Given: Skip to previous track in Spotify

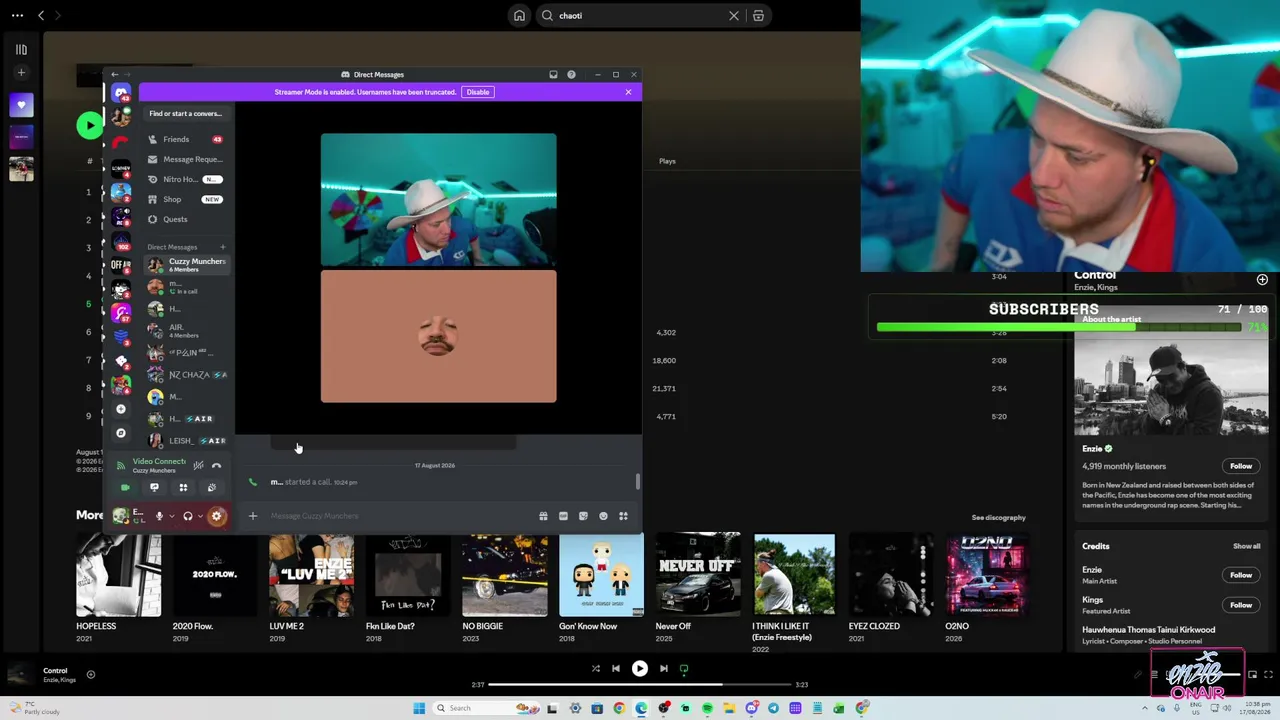Looking at the screenshot, I should (616, 669).
